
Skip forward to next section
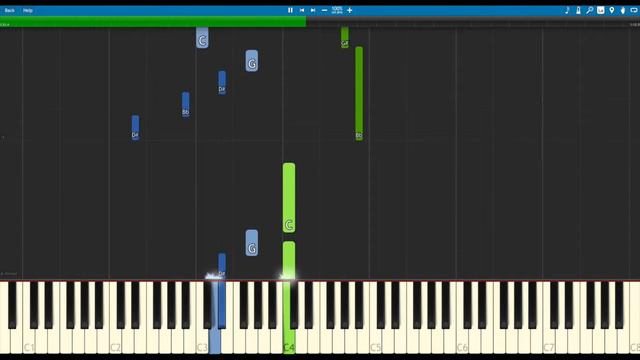click(313, 10)
